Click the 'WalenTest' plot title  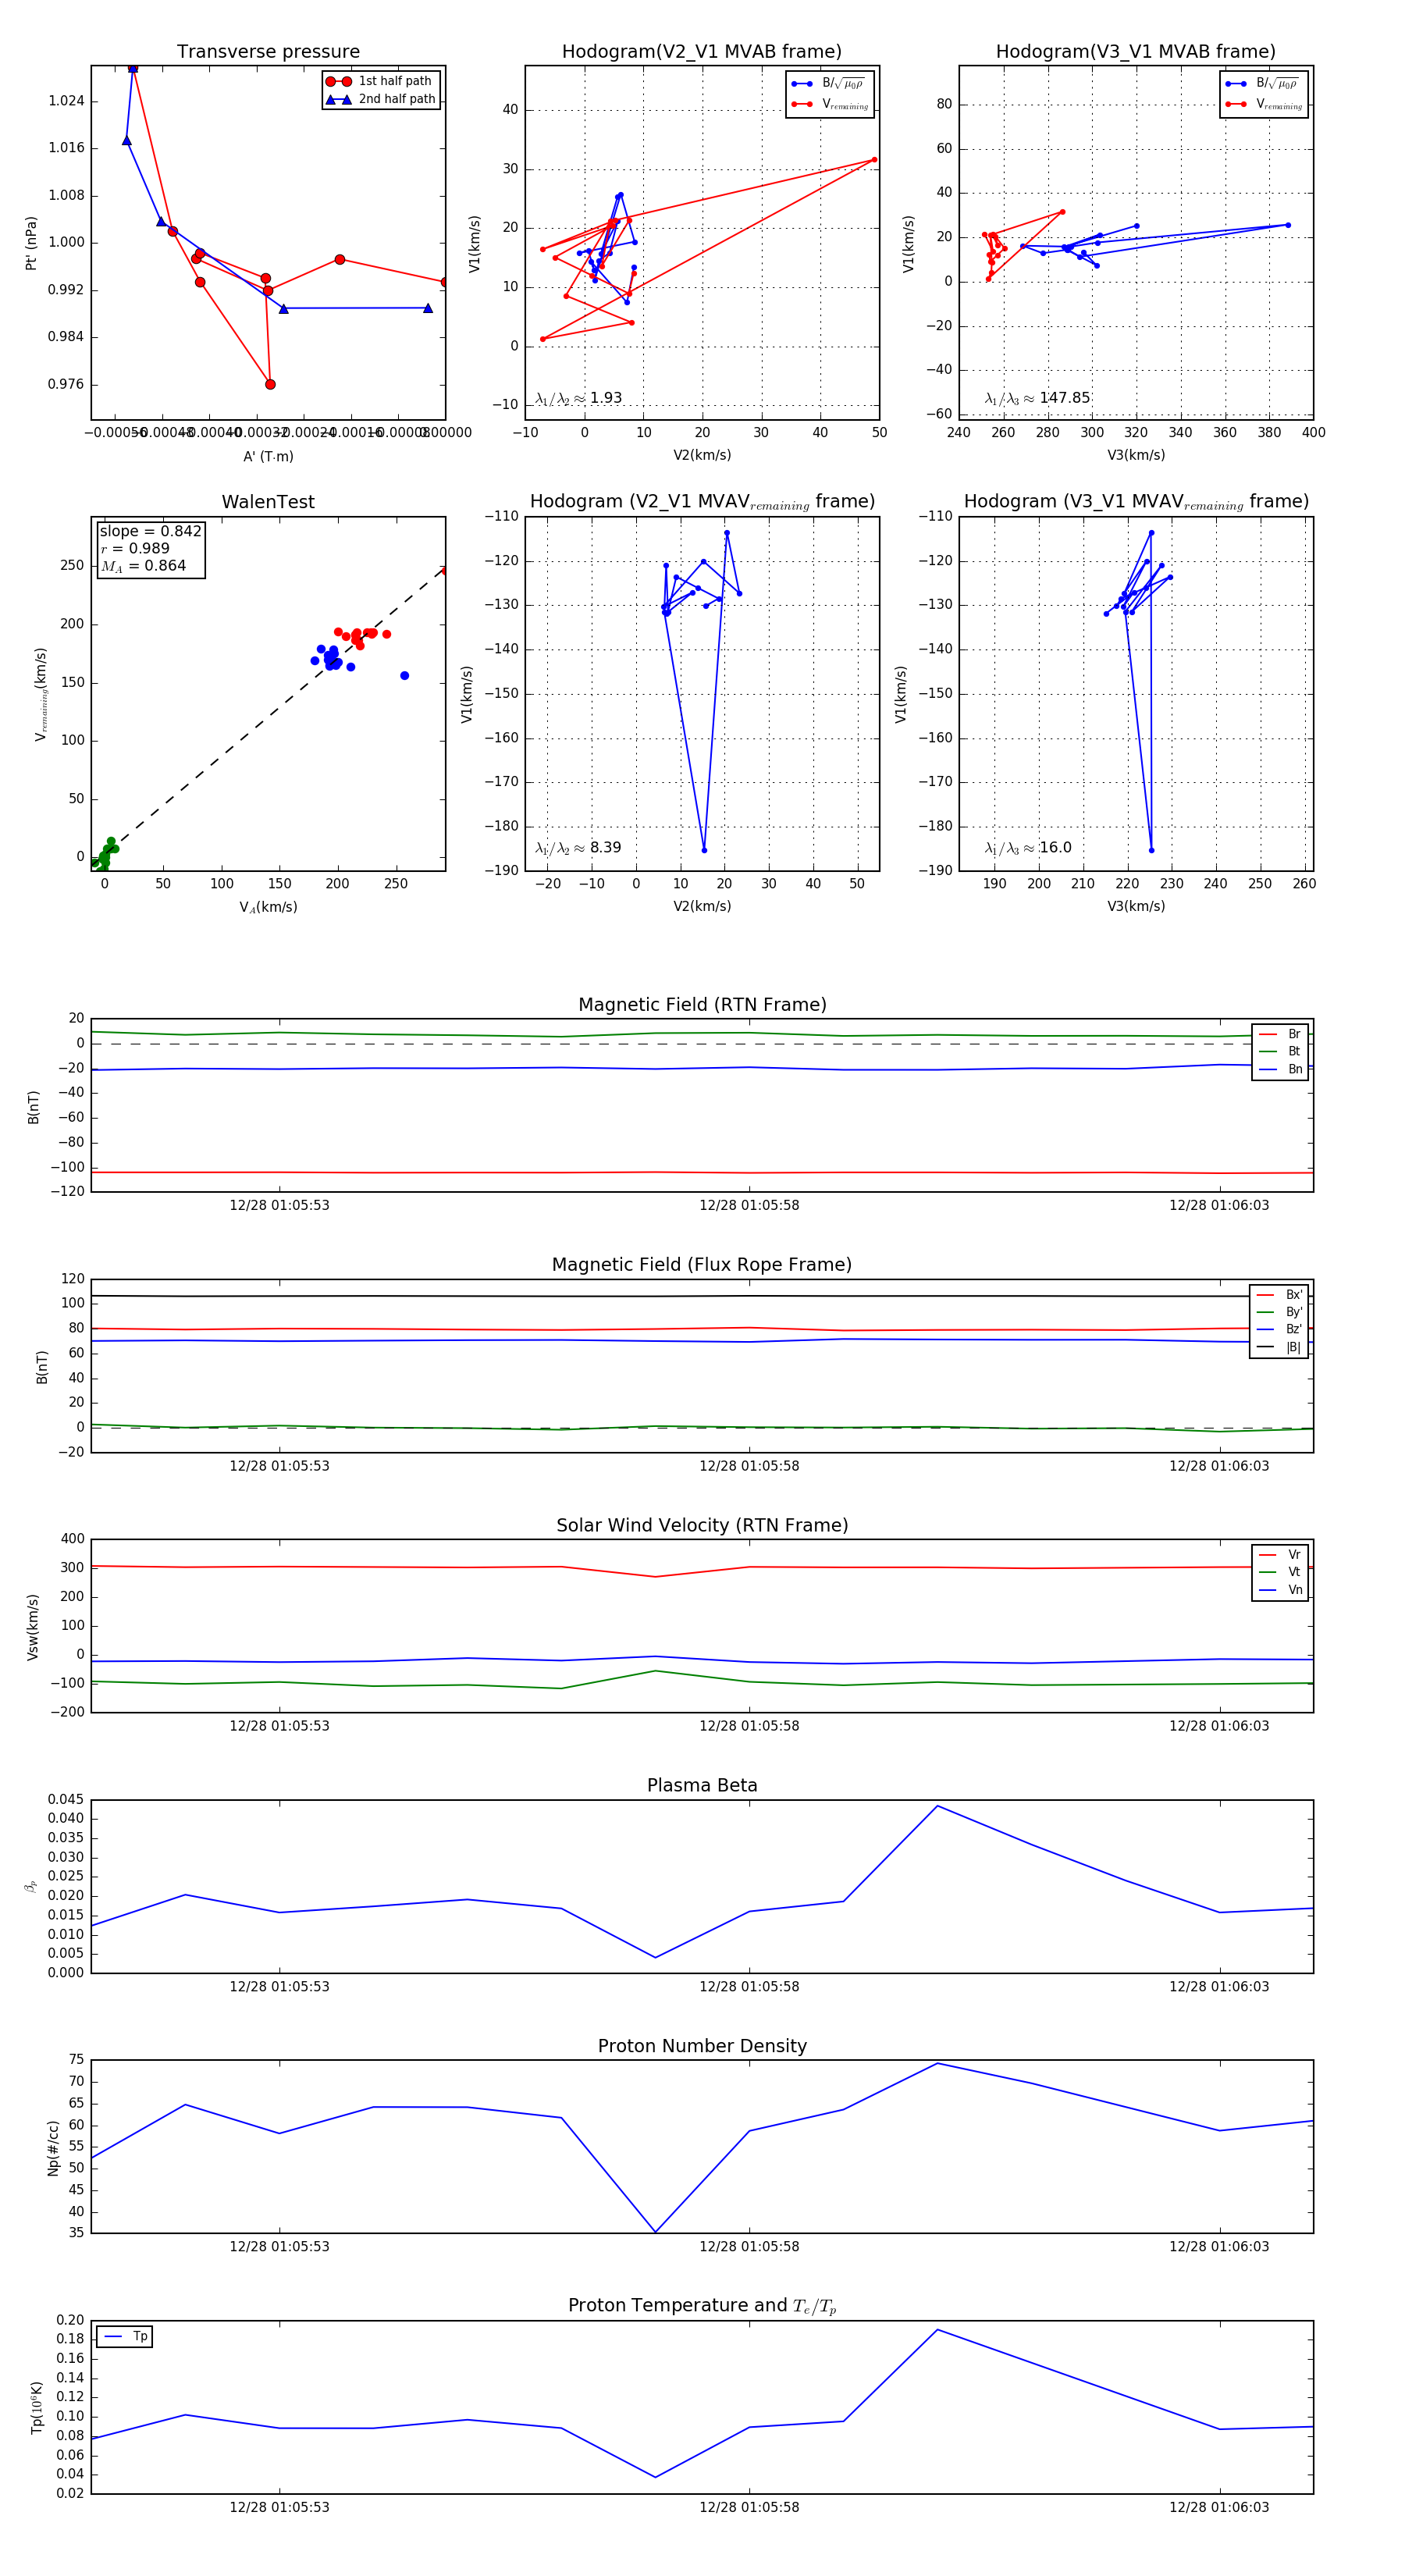tap(268, 502)
